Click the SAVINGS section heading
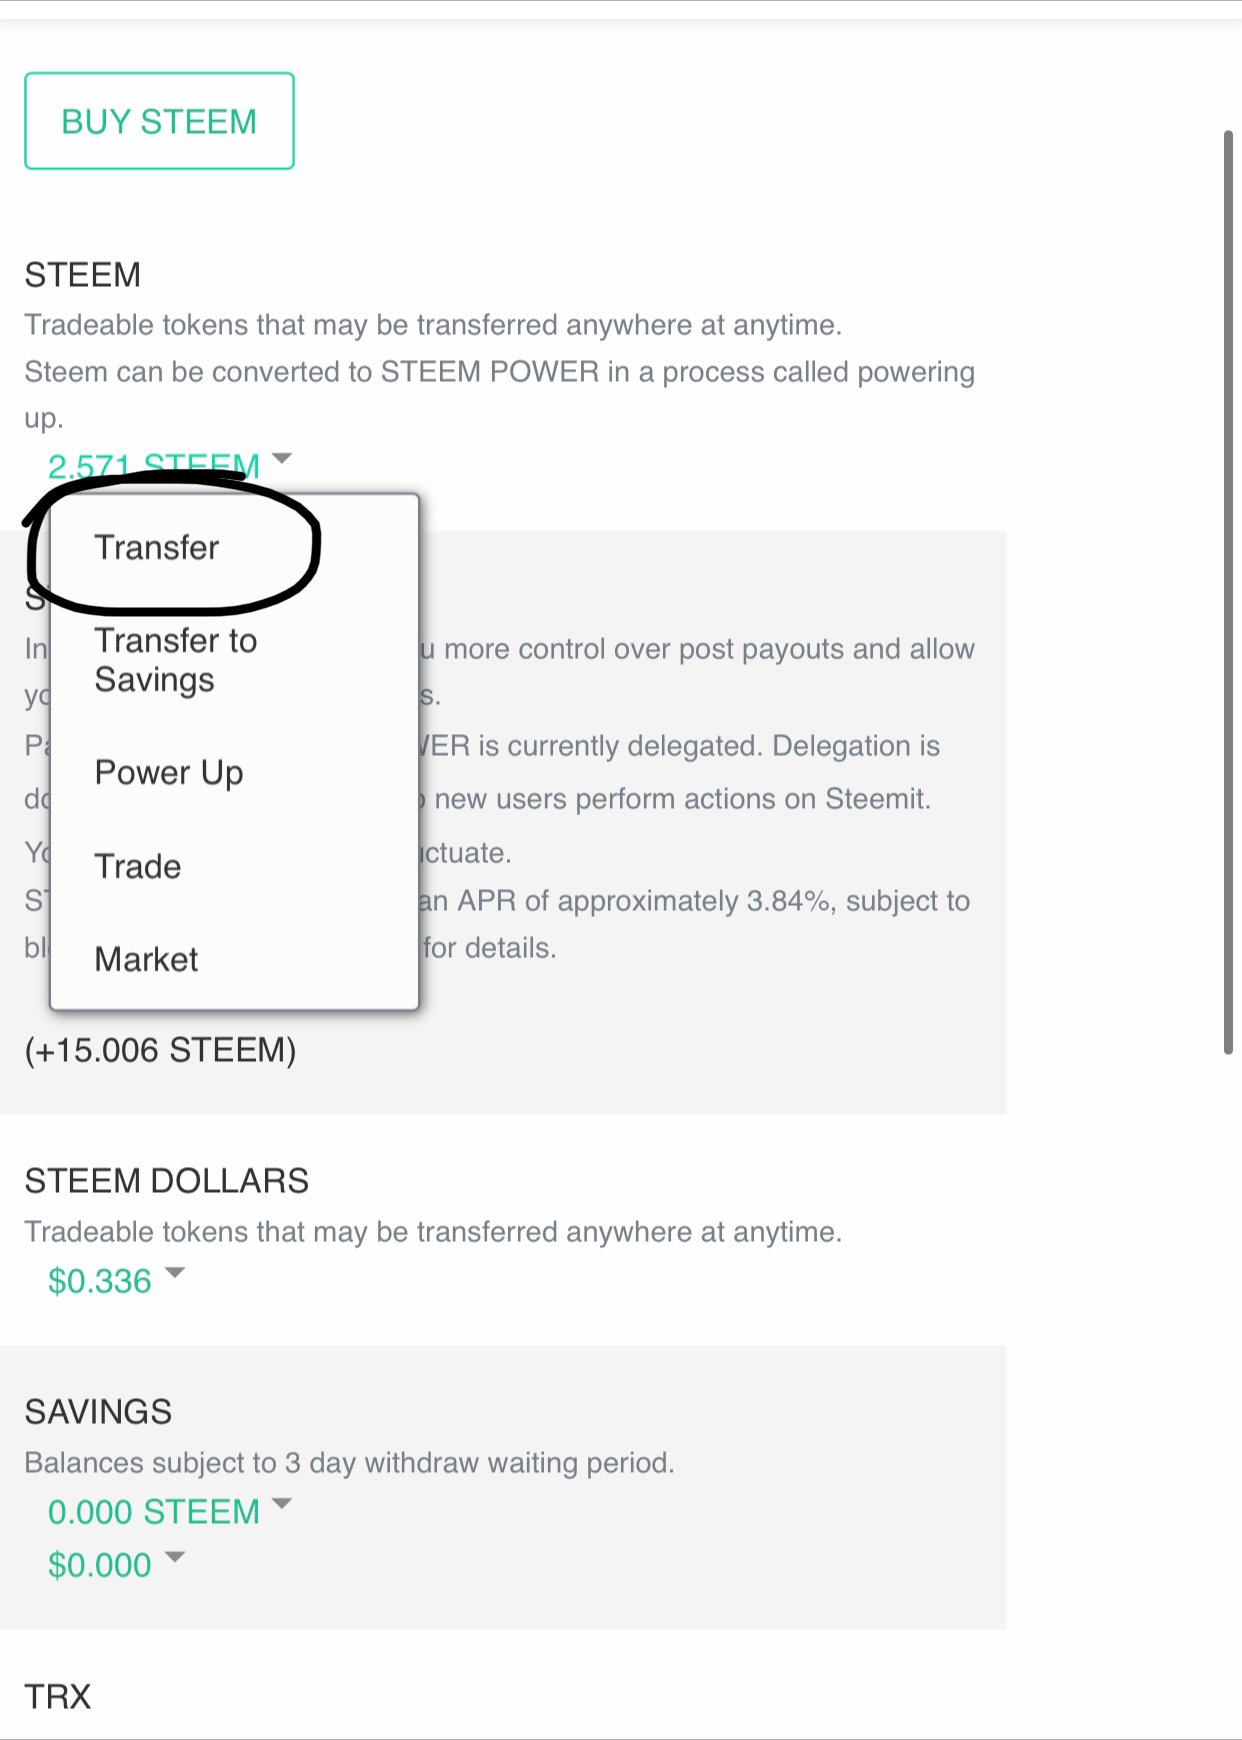Image resolution: width=1242 pixels, height=1740 pixels. [98, 1412]
